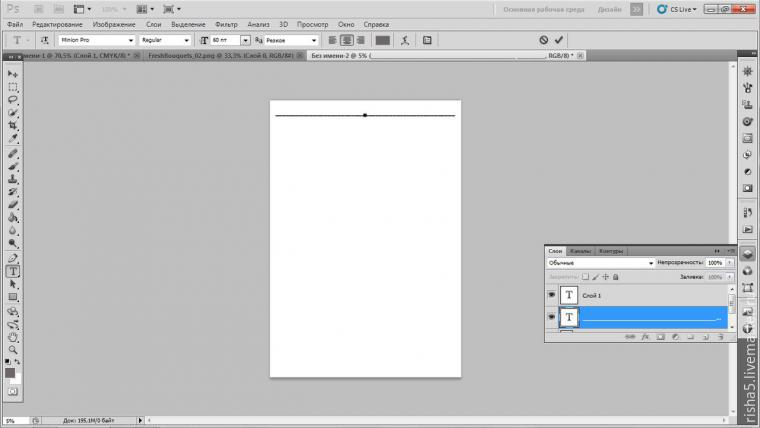760x428 pixels.
Task: Select the History Brush tool
Action: pyautogui.click(x=13, y=192)
